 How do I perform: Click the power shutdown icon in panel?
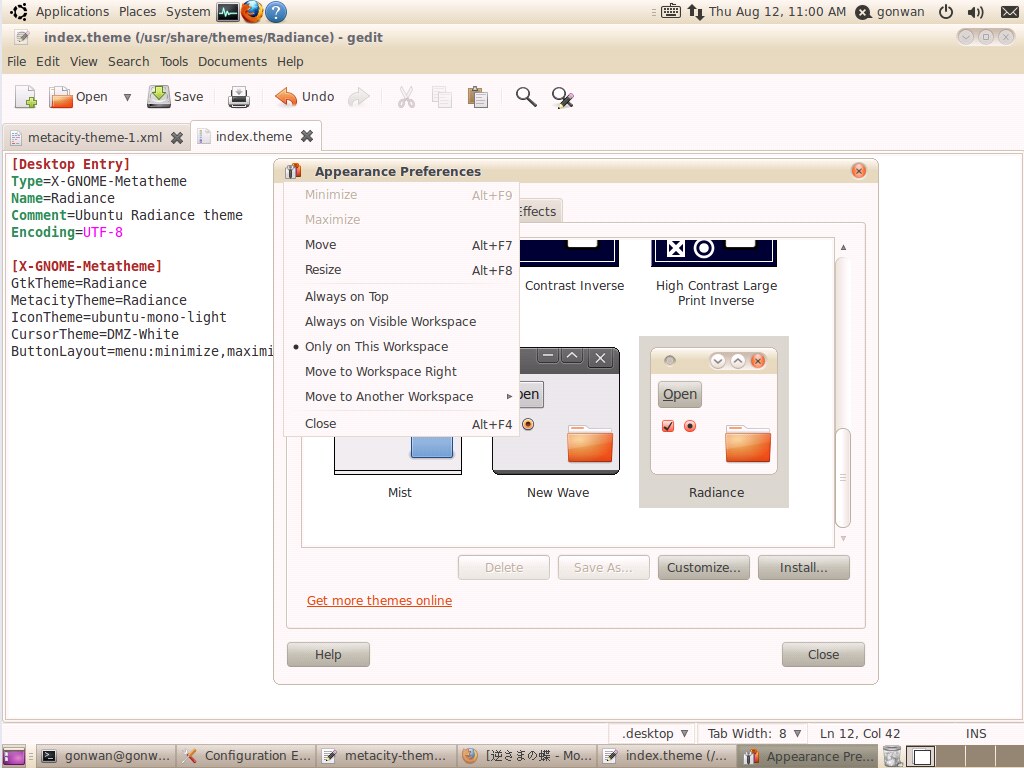point(946,12)
